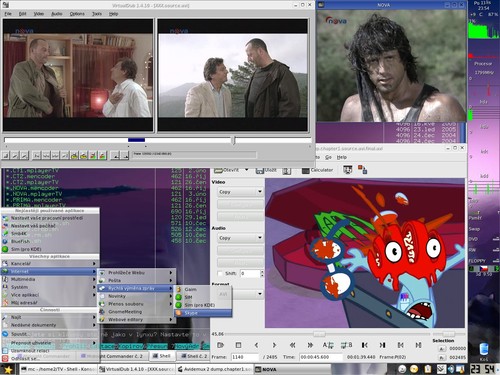Image resolution: width=500 pixels, height=375 pixels.
Task: Expand Přenos souborů submenu
Action: [136, 304]
